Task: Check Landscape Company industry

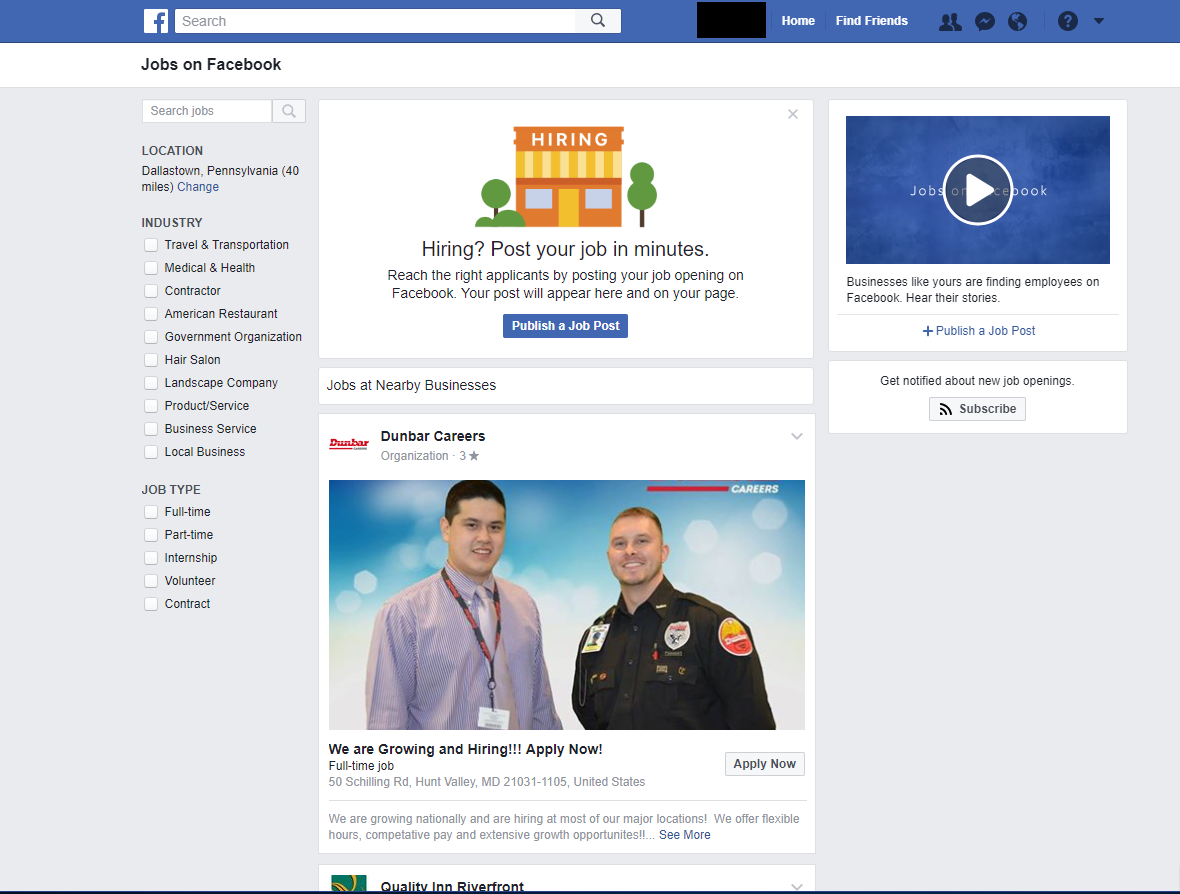Action: (x=151, y=383)
